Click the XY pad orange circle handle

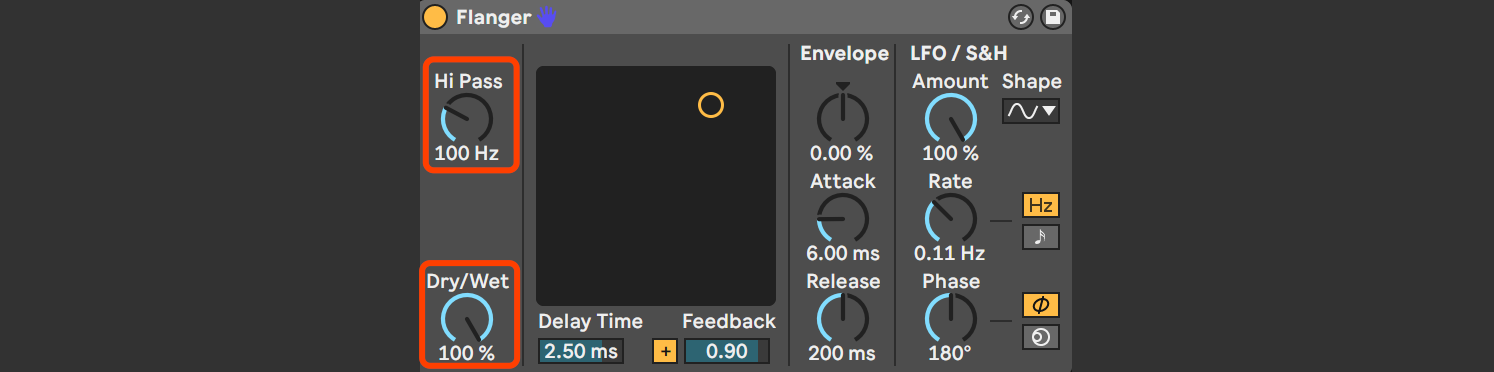pyautogui.click(x=710, y=105)
